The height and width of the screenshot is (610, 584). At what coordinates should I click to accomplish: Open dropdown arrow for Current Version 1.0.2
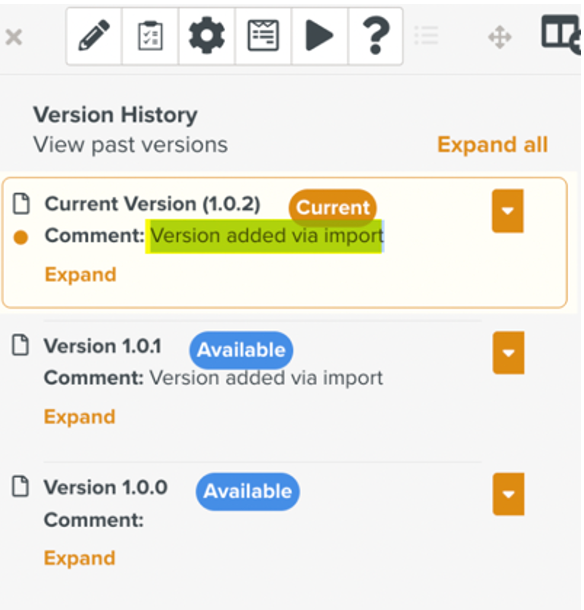tap(507, 211)
